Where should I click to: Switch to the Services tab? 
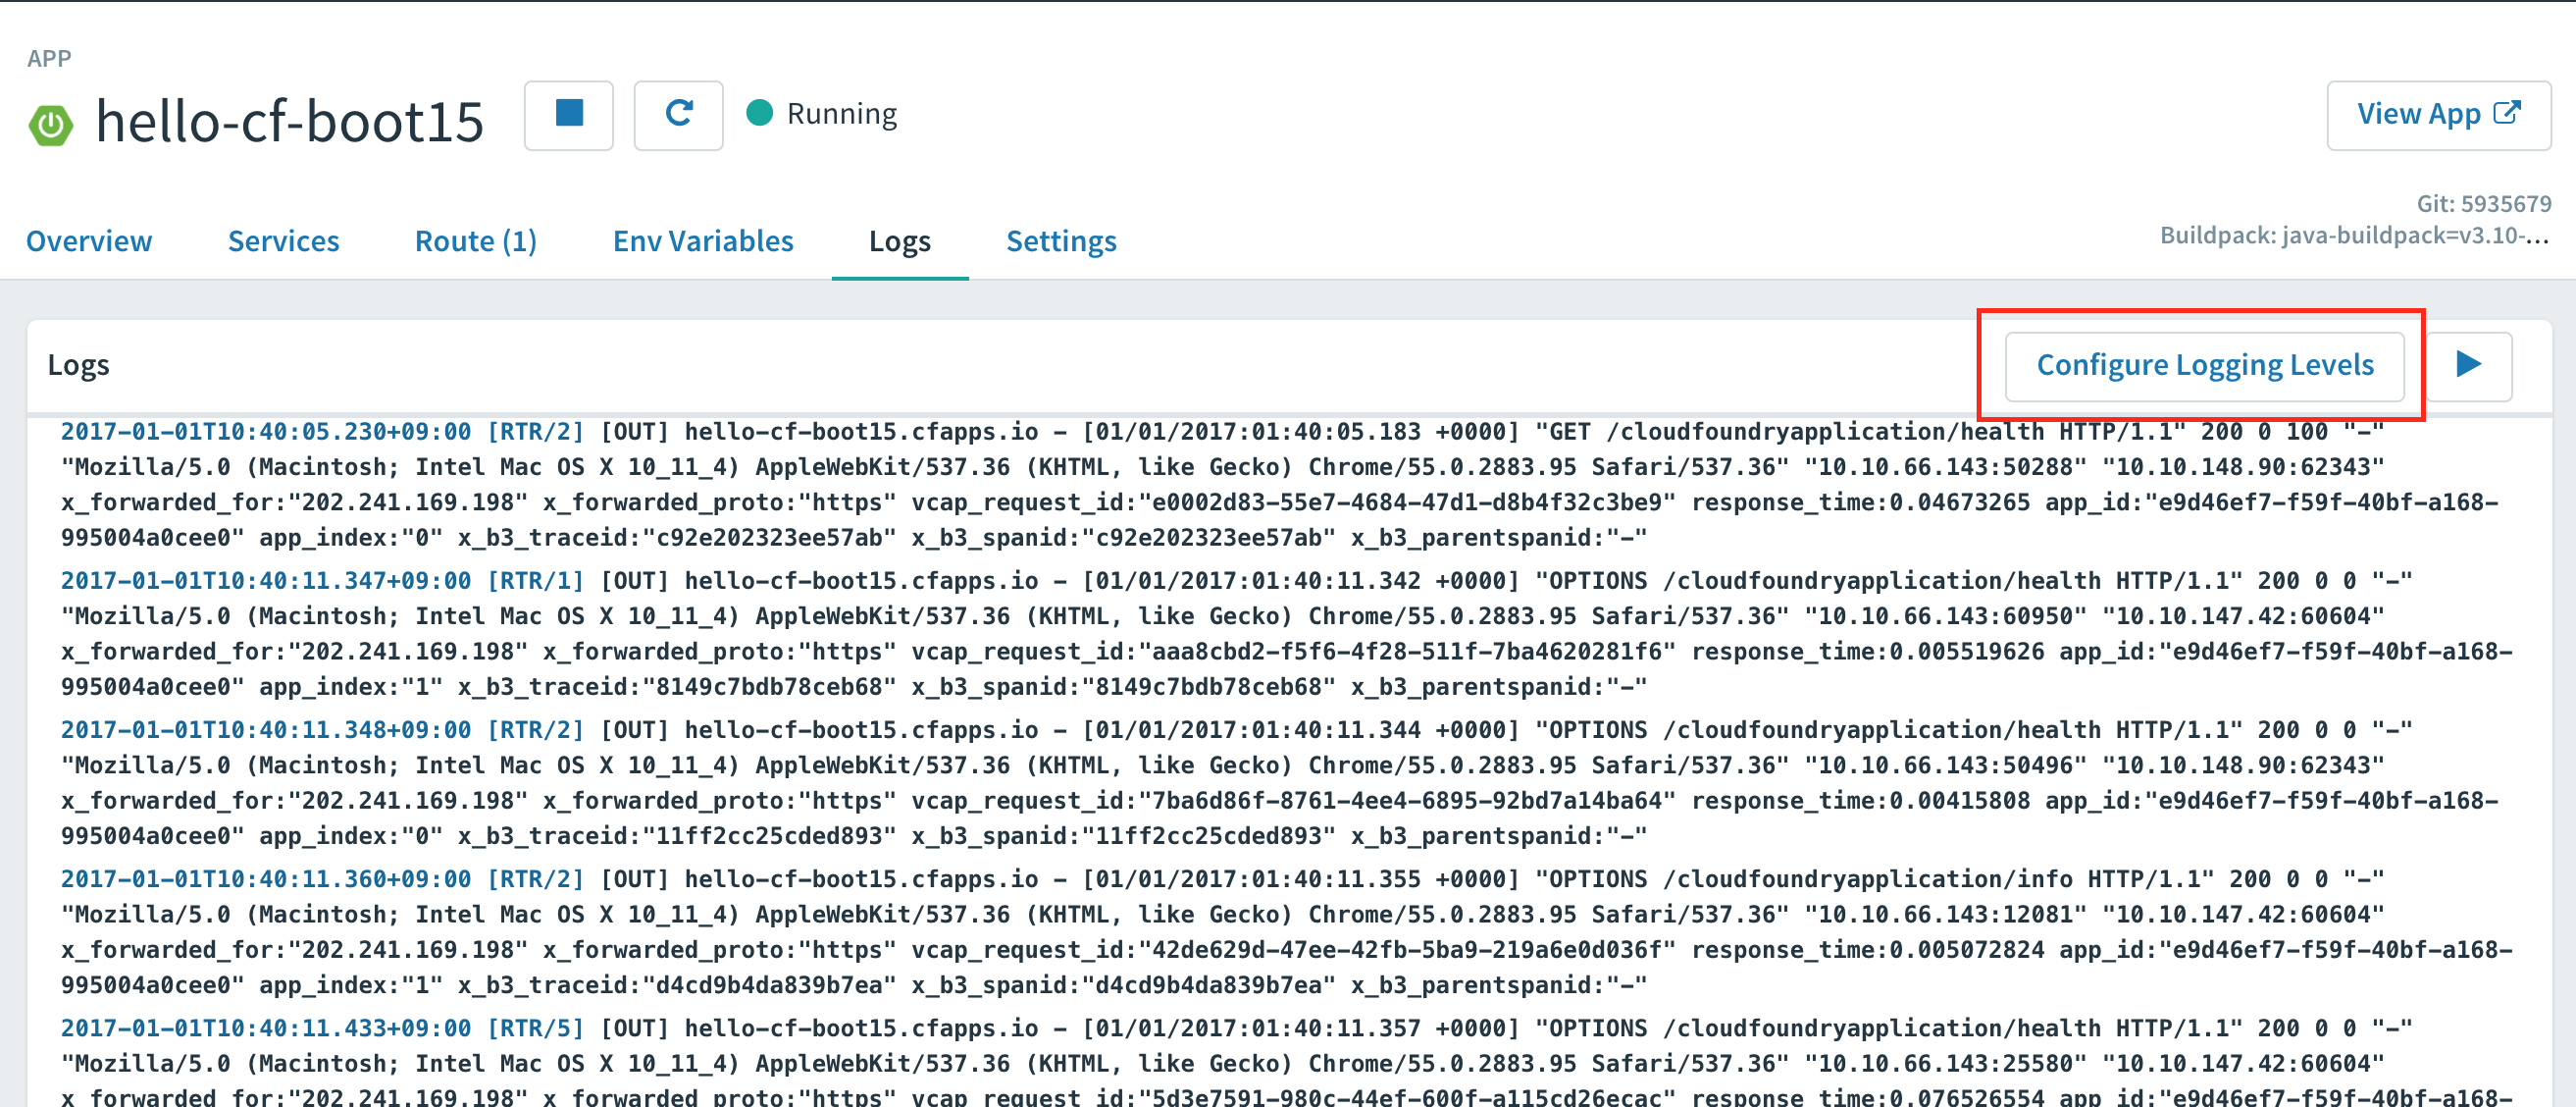click(283, 241)
